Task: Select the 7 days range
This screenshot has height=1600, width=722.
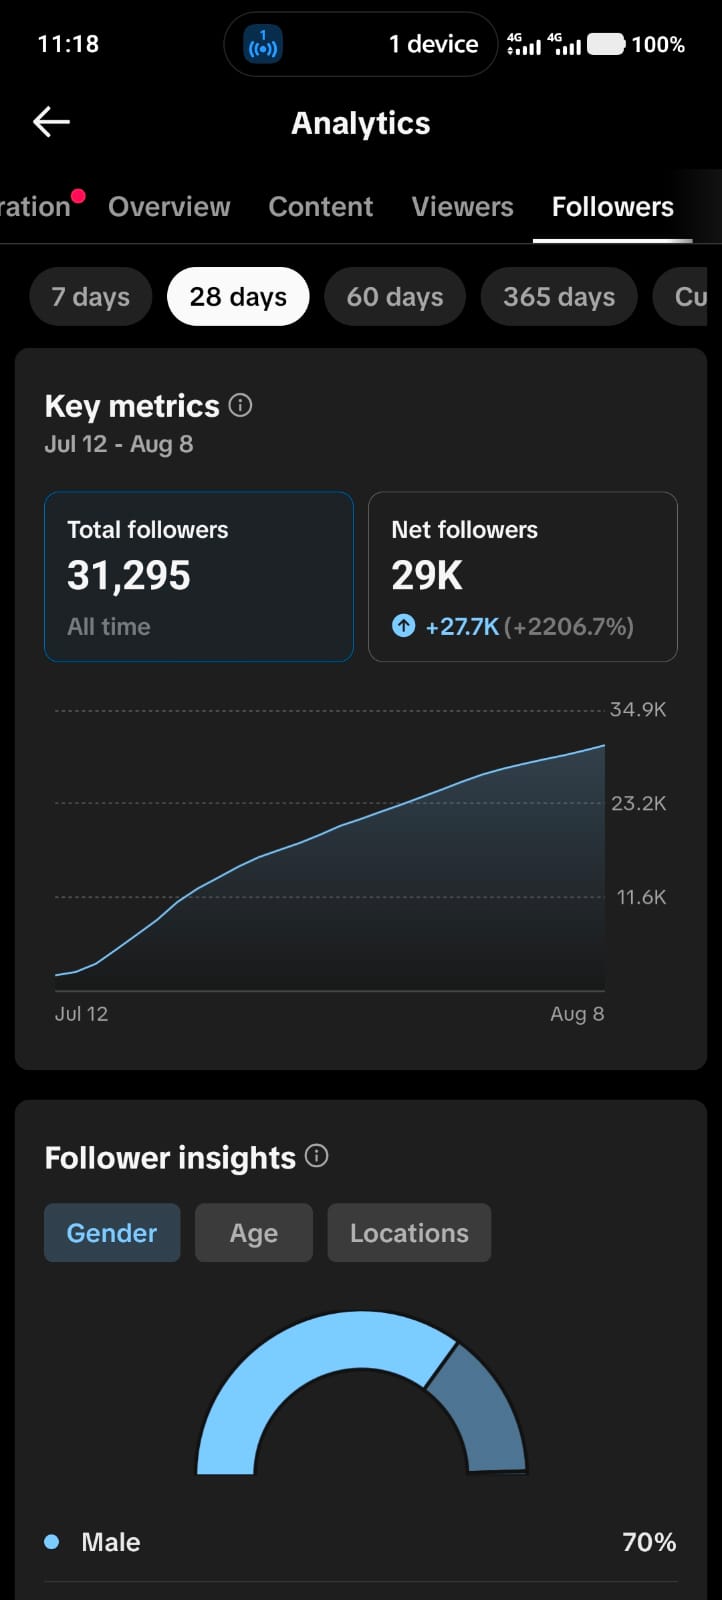Action: click(91, 297)
